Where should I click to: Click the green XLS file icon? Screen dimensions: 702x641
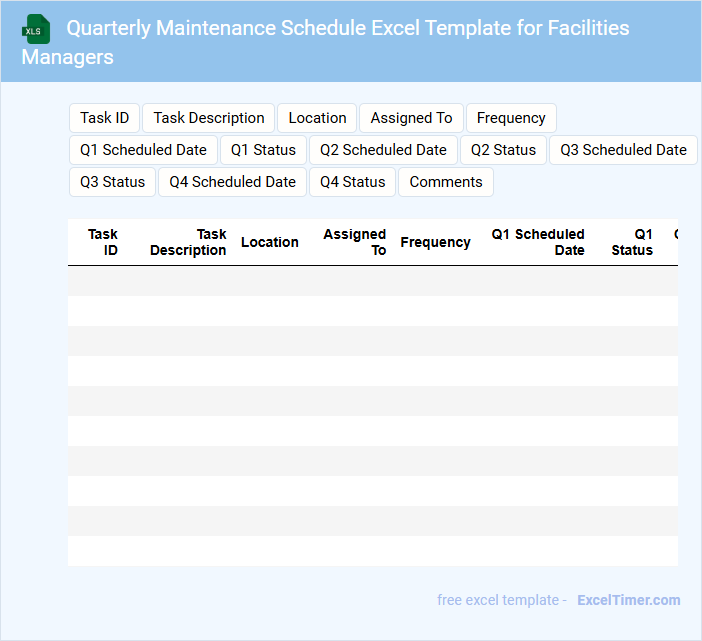click(x=36, y=29)
